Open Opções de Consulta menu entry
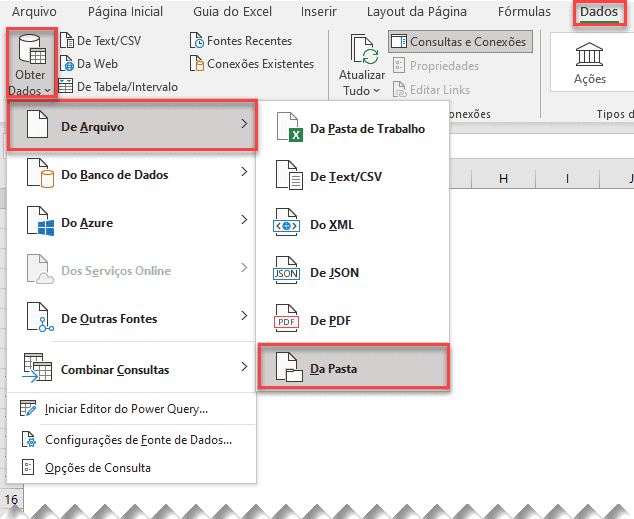The width and height of the screenshot is (634, 519). pos(132,468)
